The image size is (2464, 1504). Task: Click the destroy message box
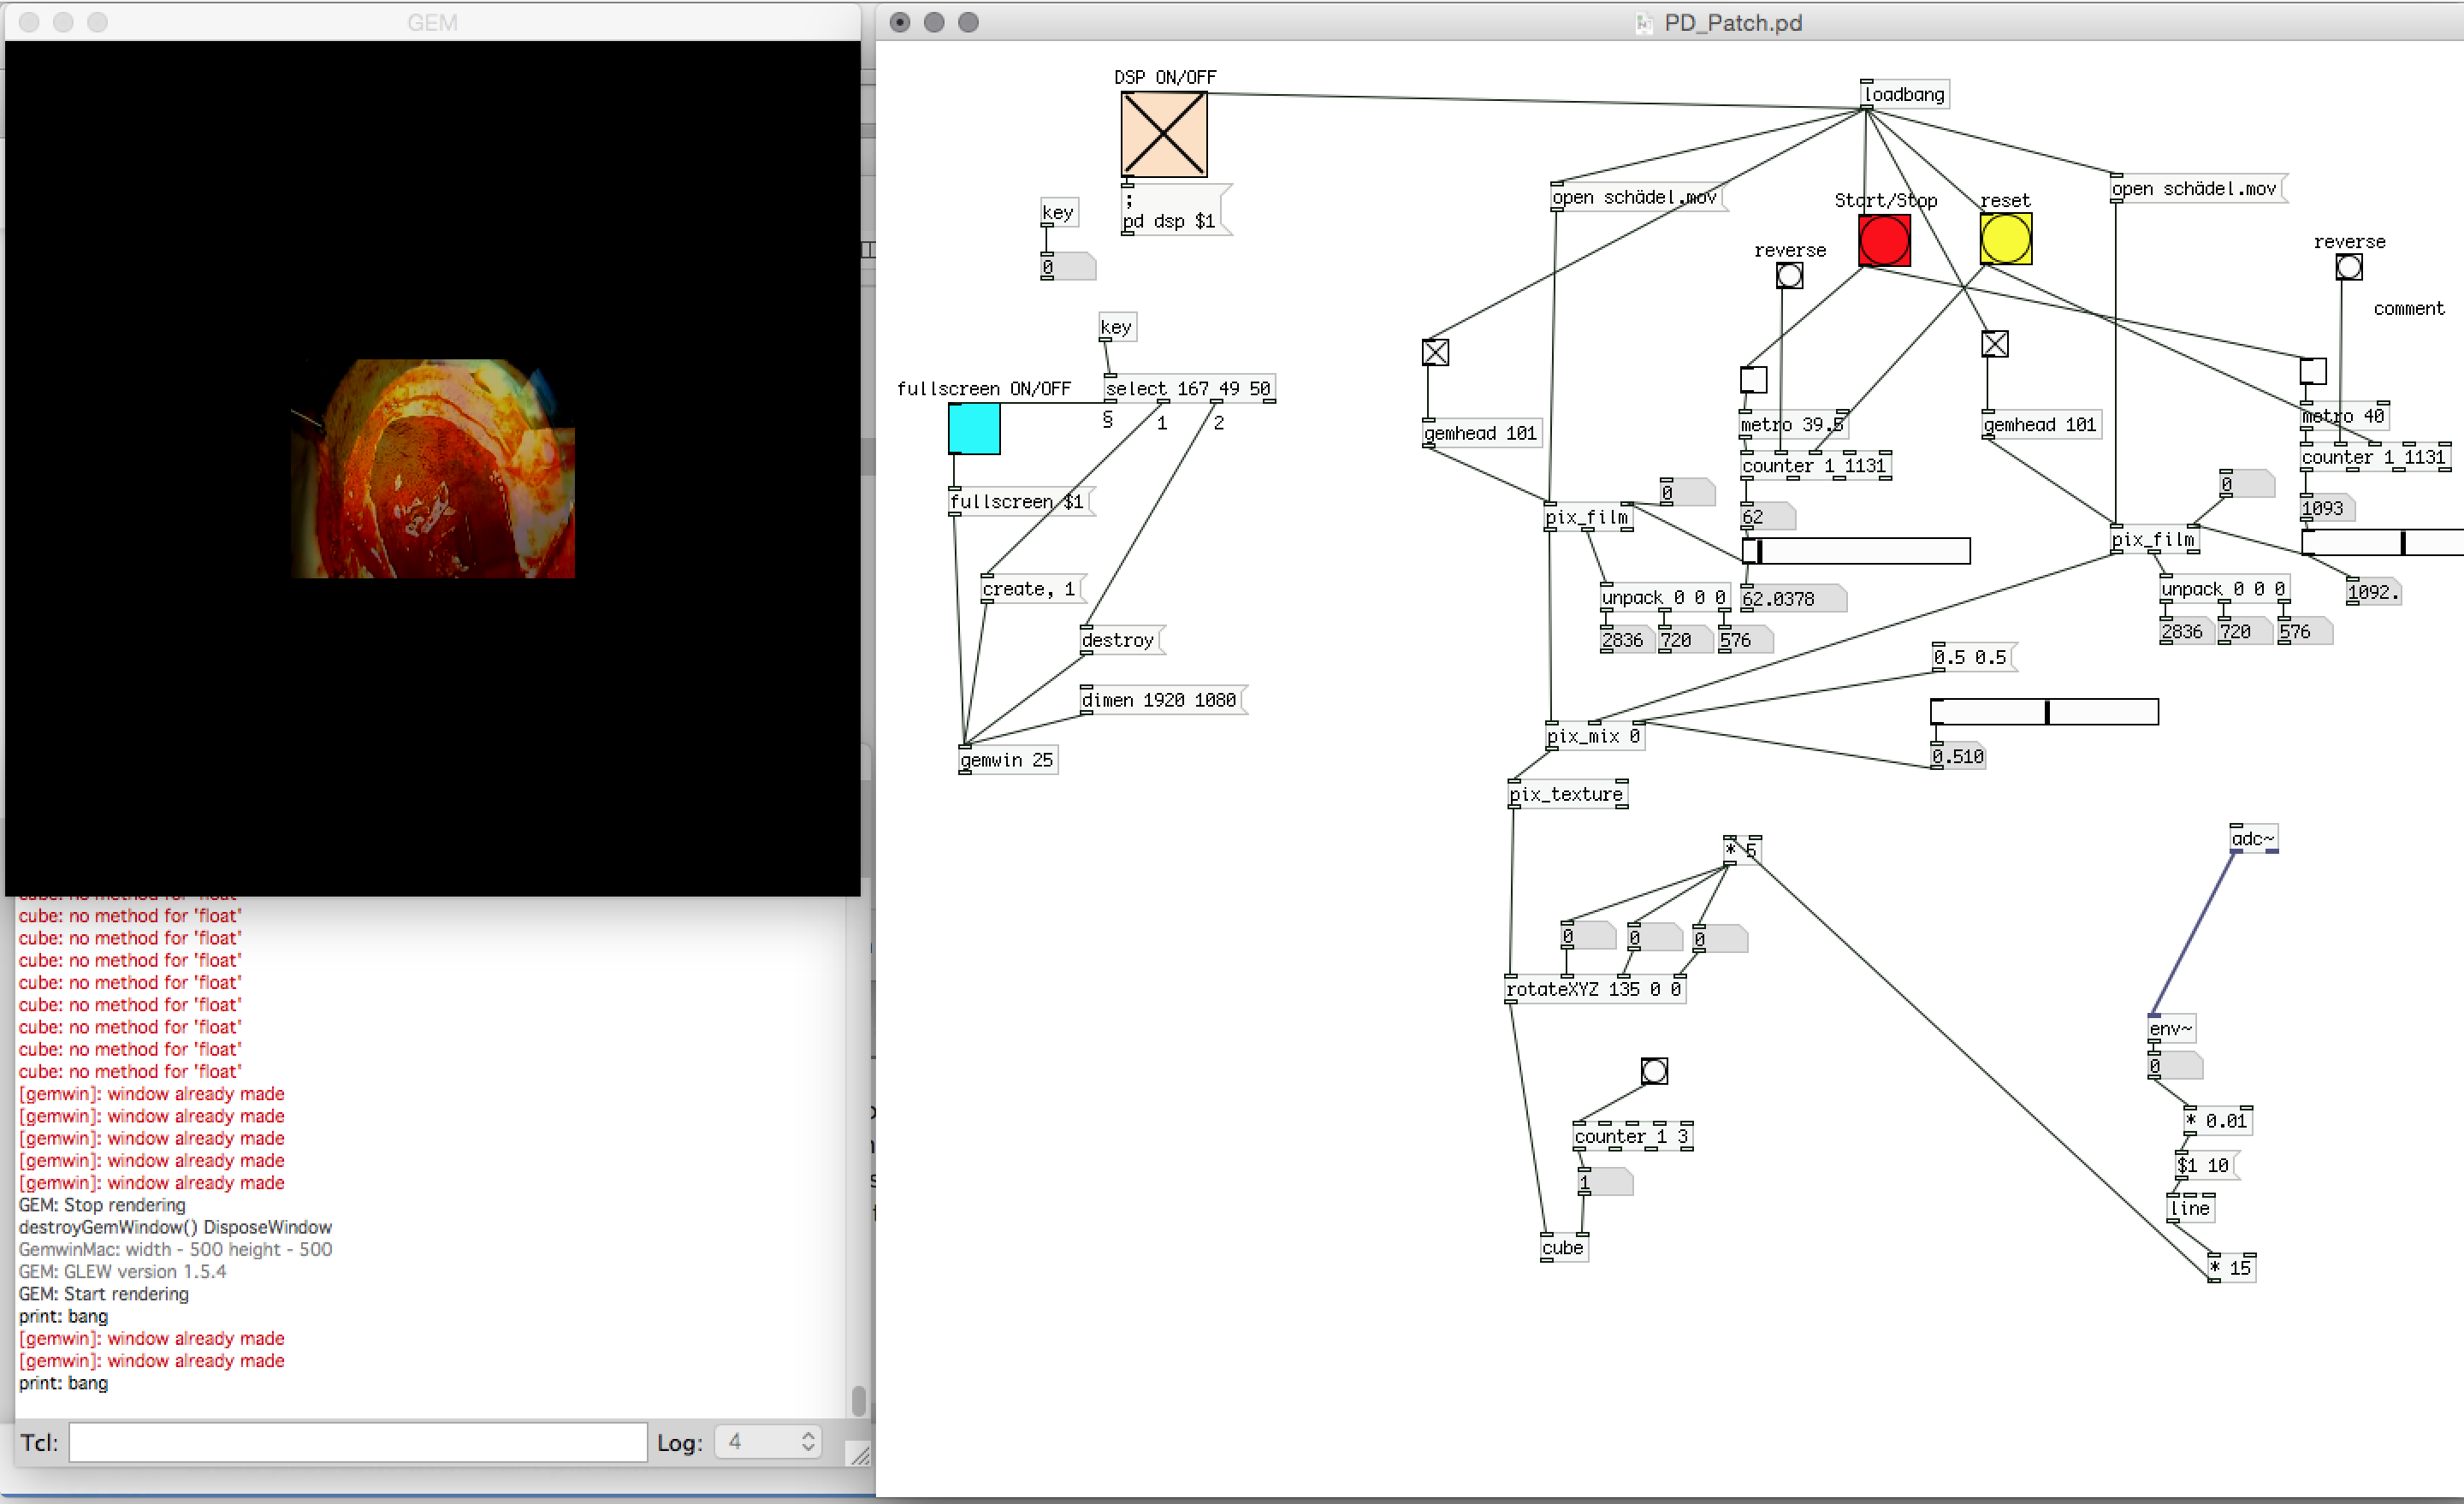[1119, 640]
